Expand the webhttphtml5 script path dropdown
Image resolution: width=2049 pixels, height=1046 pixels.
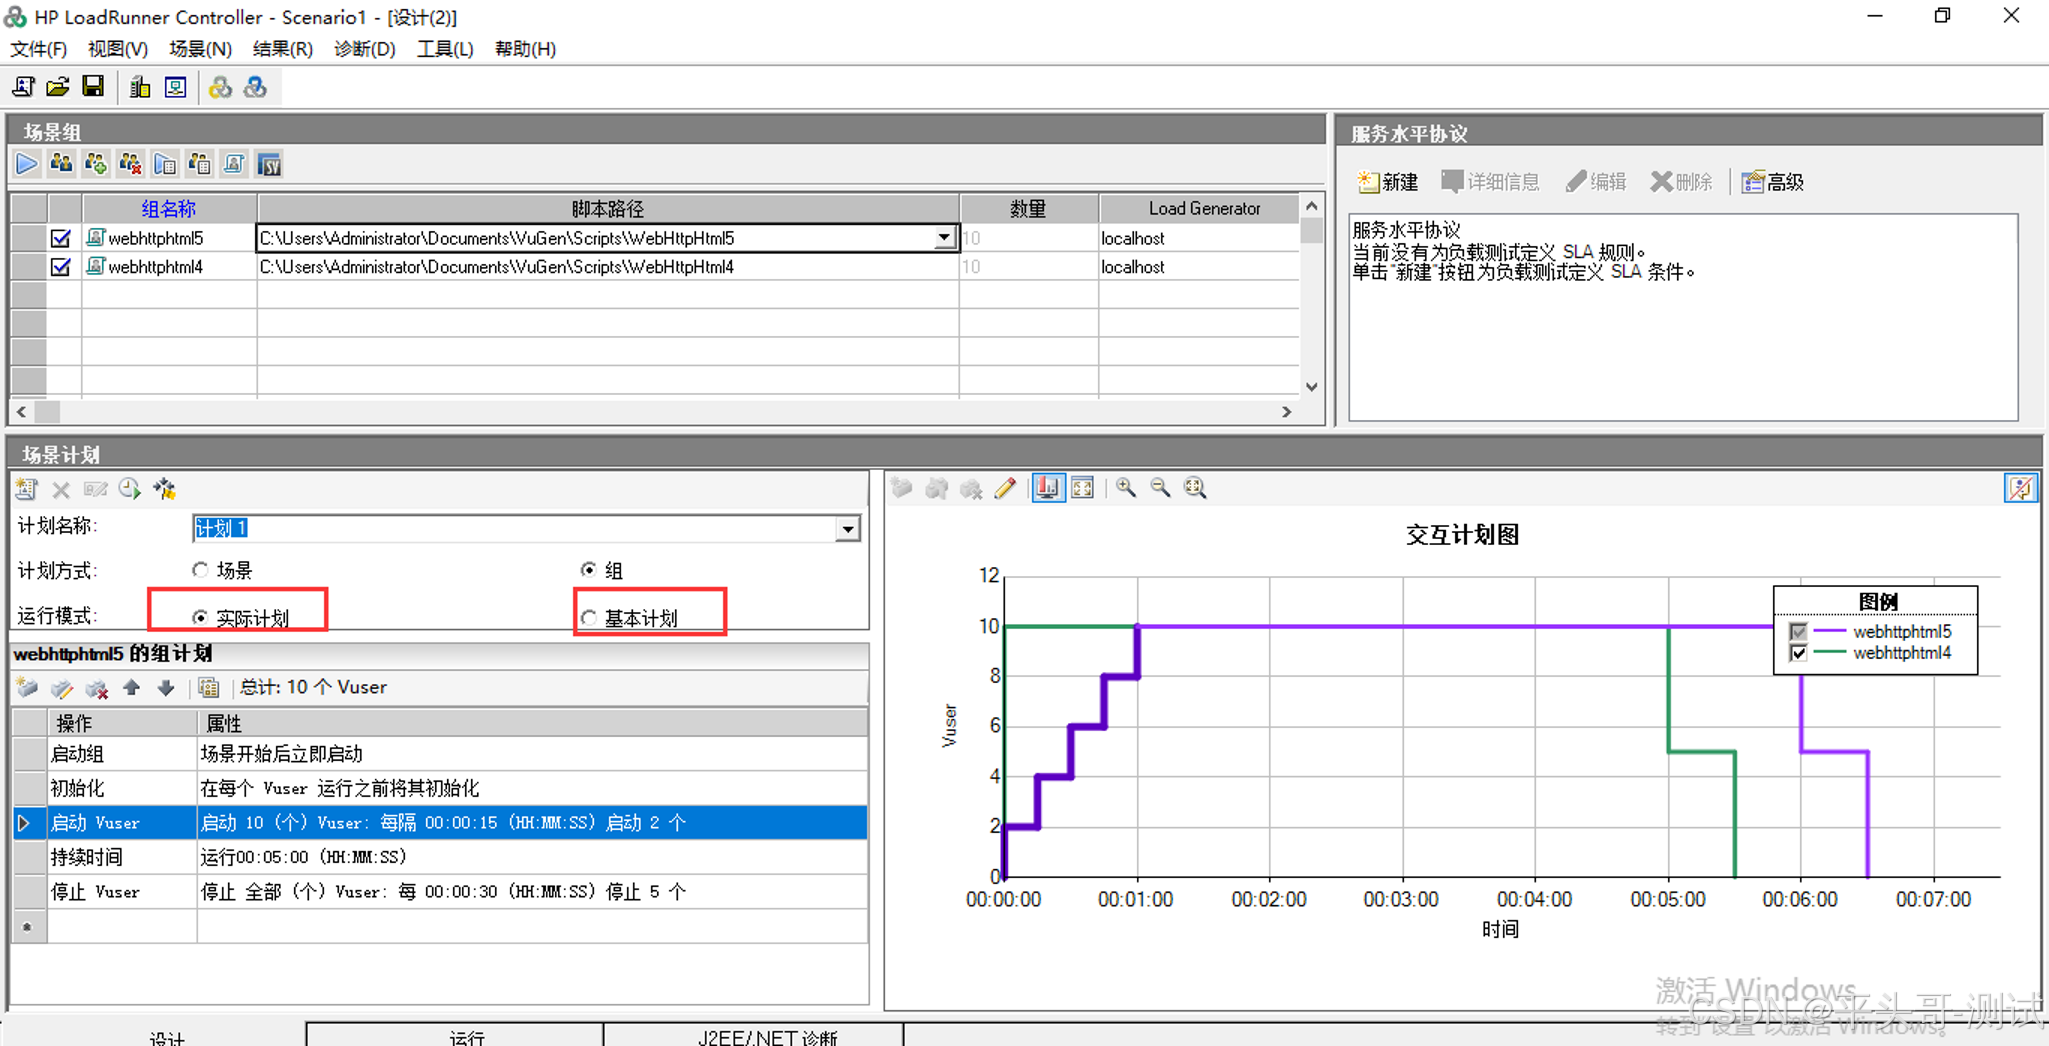pos(944,238)
